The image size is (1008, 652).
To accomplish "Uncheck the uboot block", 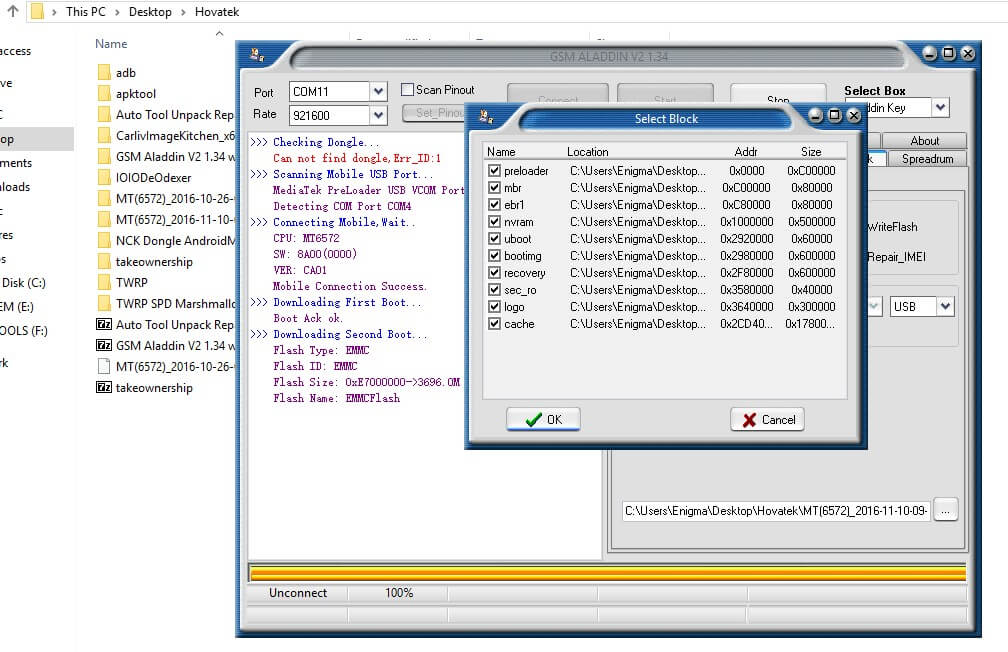I will click(x=494, y=239).
